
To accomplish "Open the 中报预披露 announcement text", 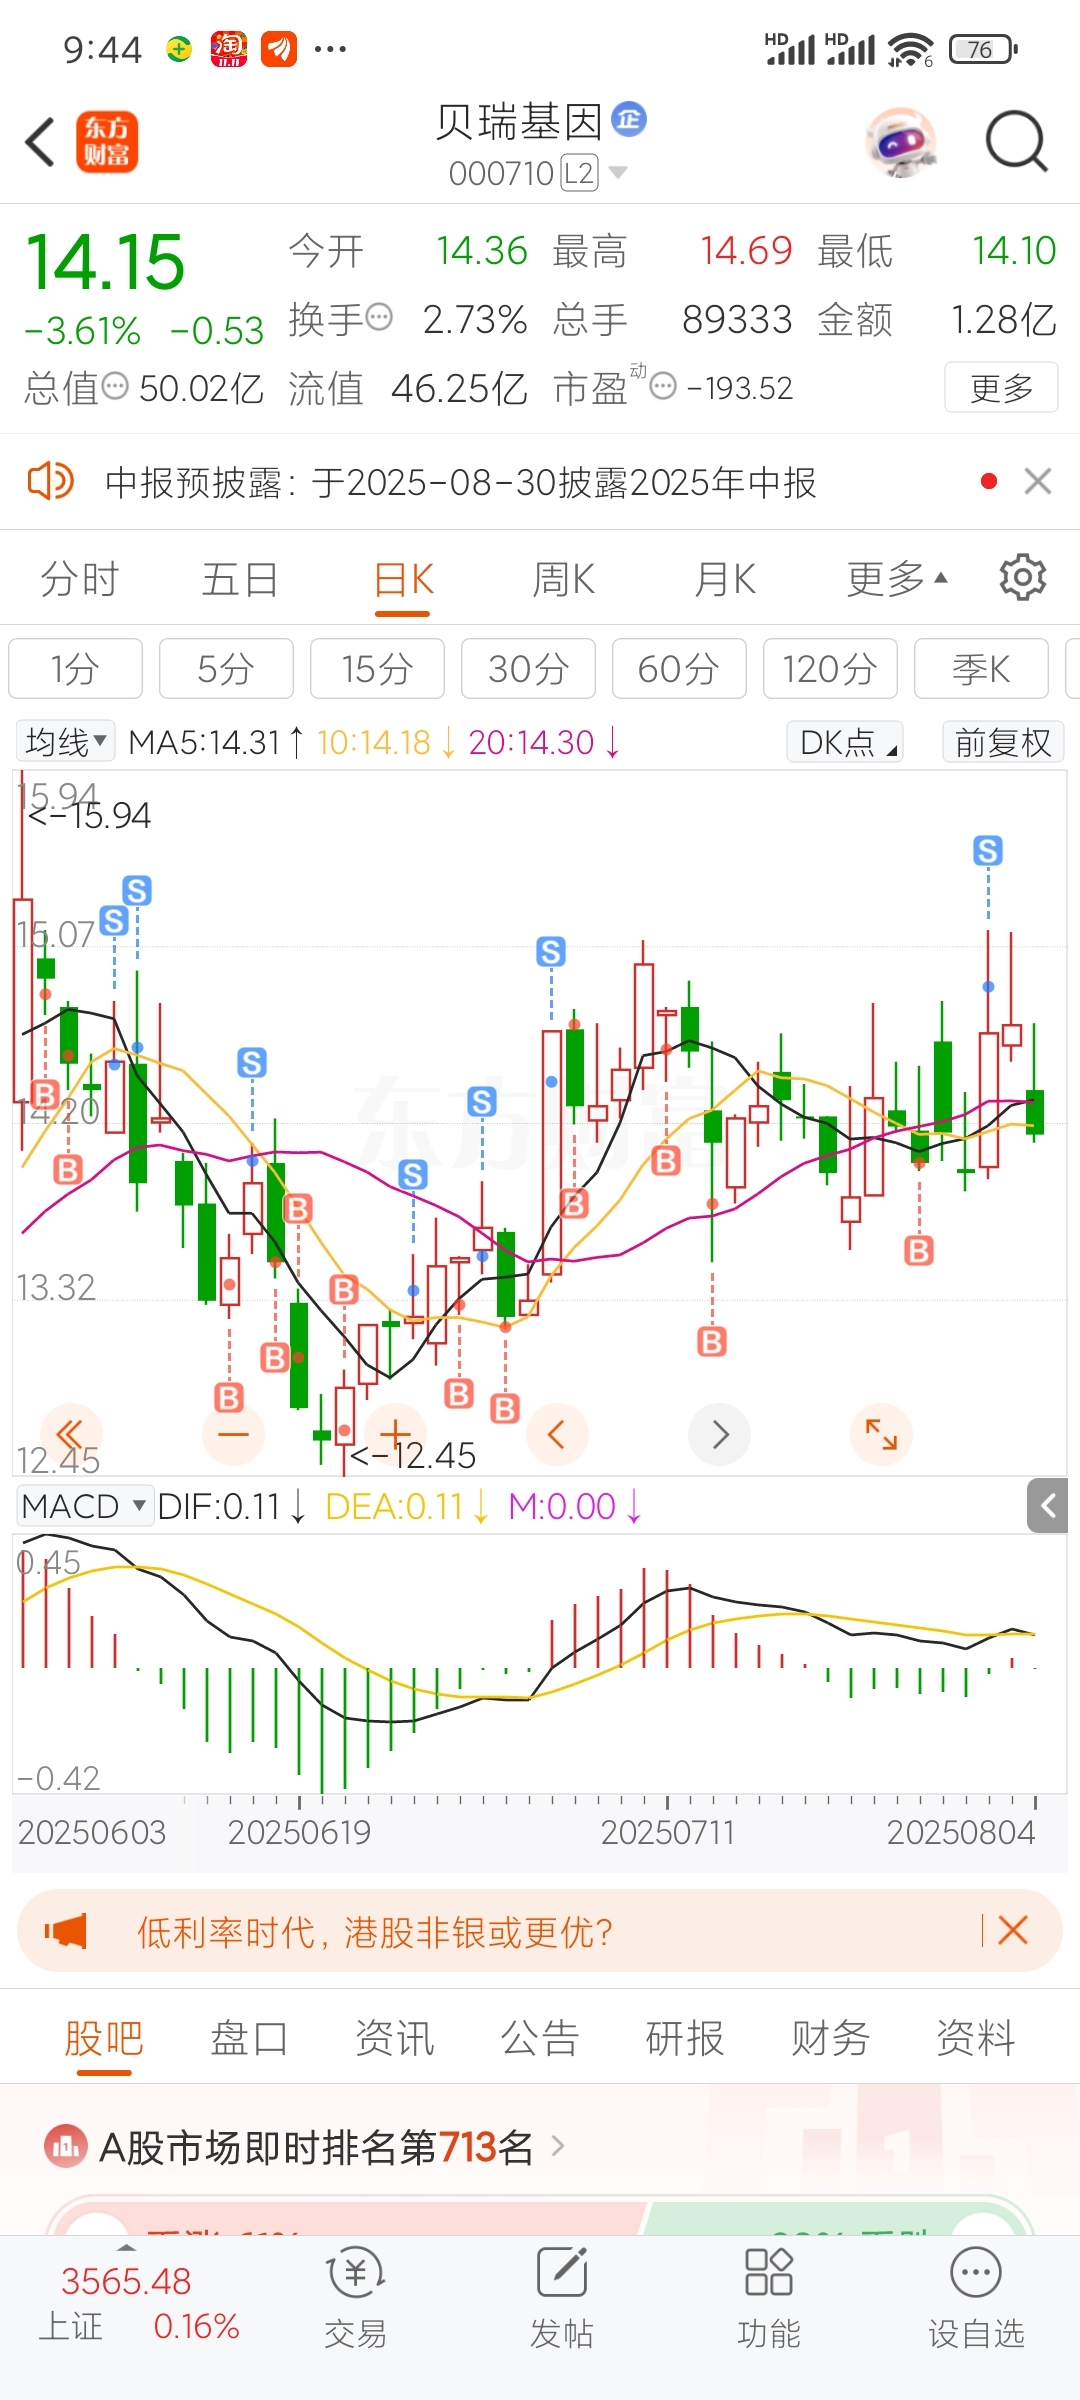I will click(x=461, y=483).
